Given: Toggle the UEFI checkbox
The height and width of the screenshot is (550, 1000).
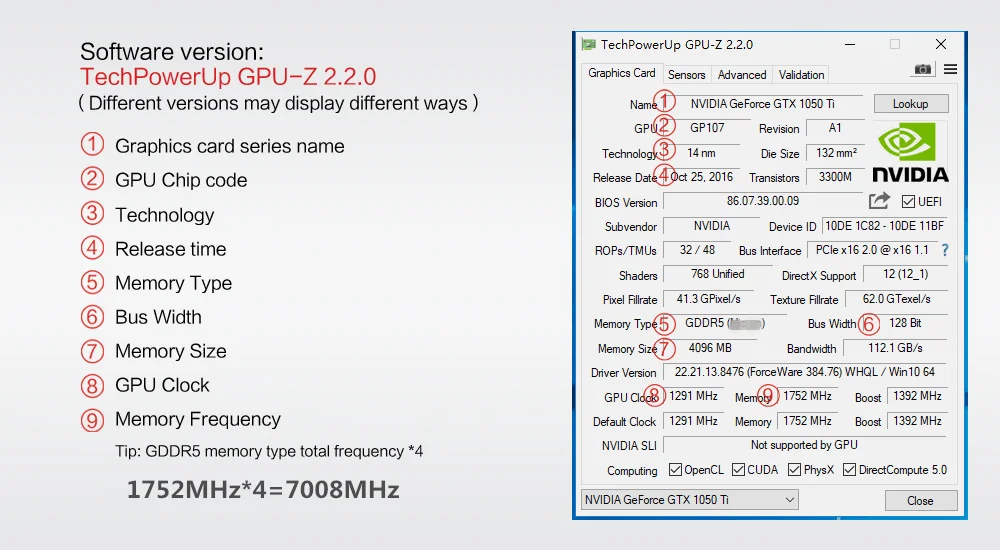Looking at the screenshot, I should click(908, 202).
